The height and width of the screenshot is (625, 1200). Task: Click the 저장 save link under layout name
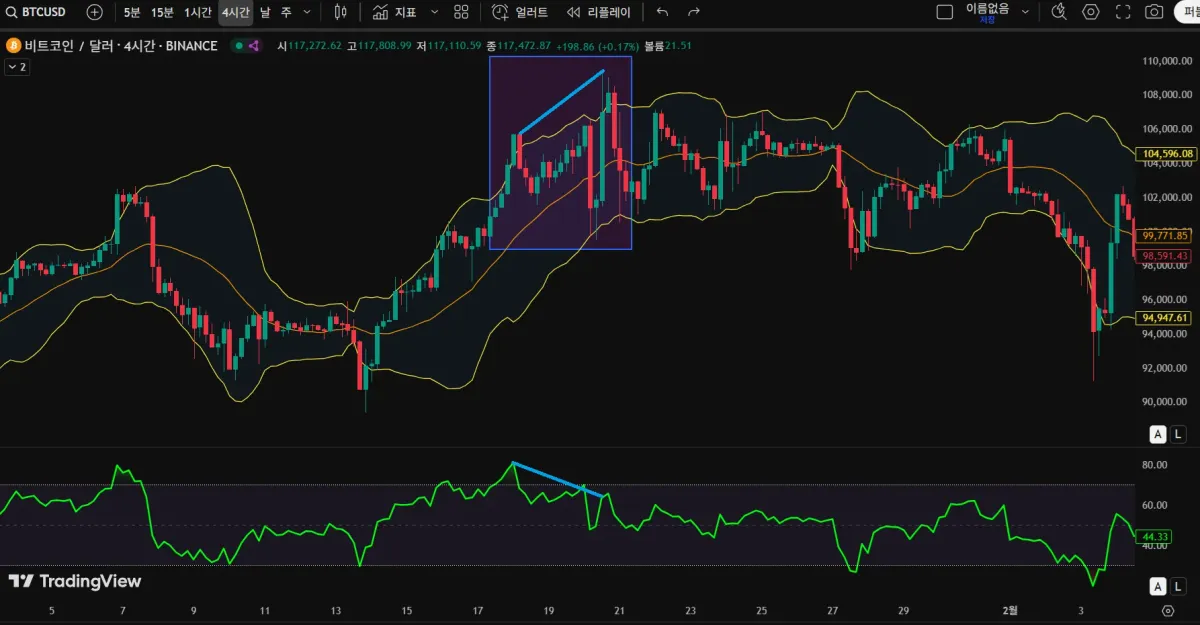(x=987, y=19)
